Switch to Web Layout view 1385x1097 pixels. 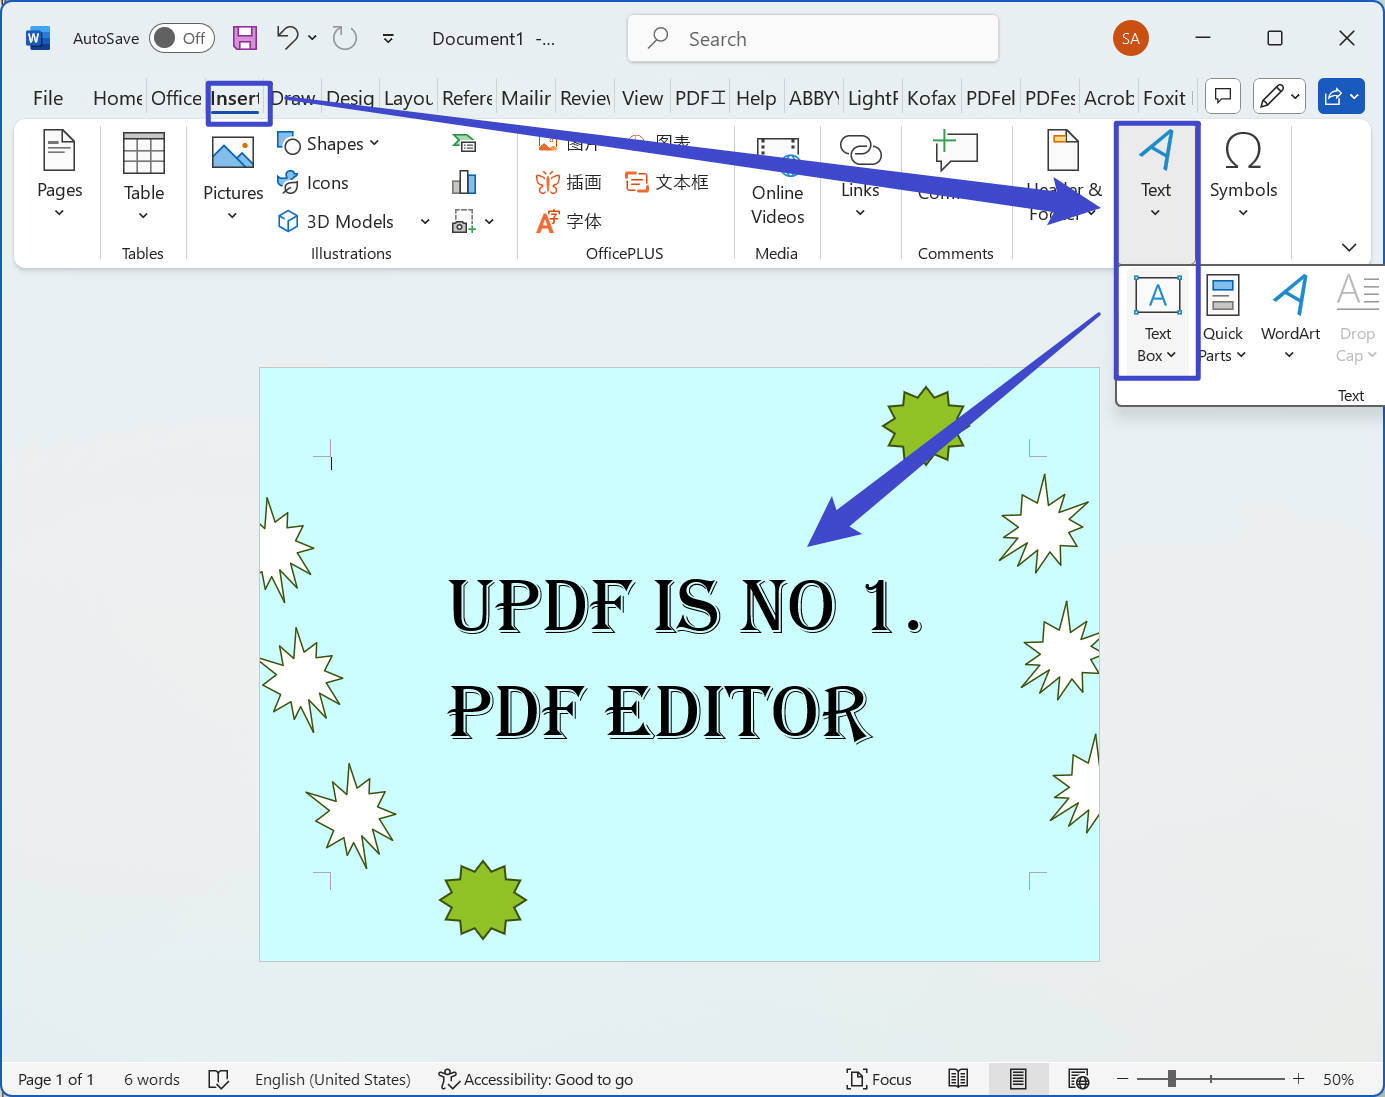[1078, 1079]
